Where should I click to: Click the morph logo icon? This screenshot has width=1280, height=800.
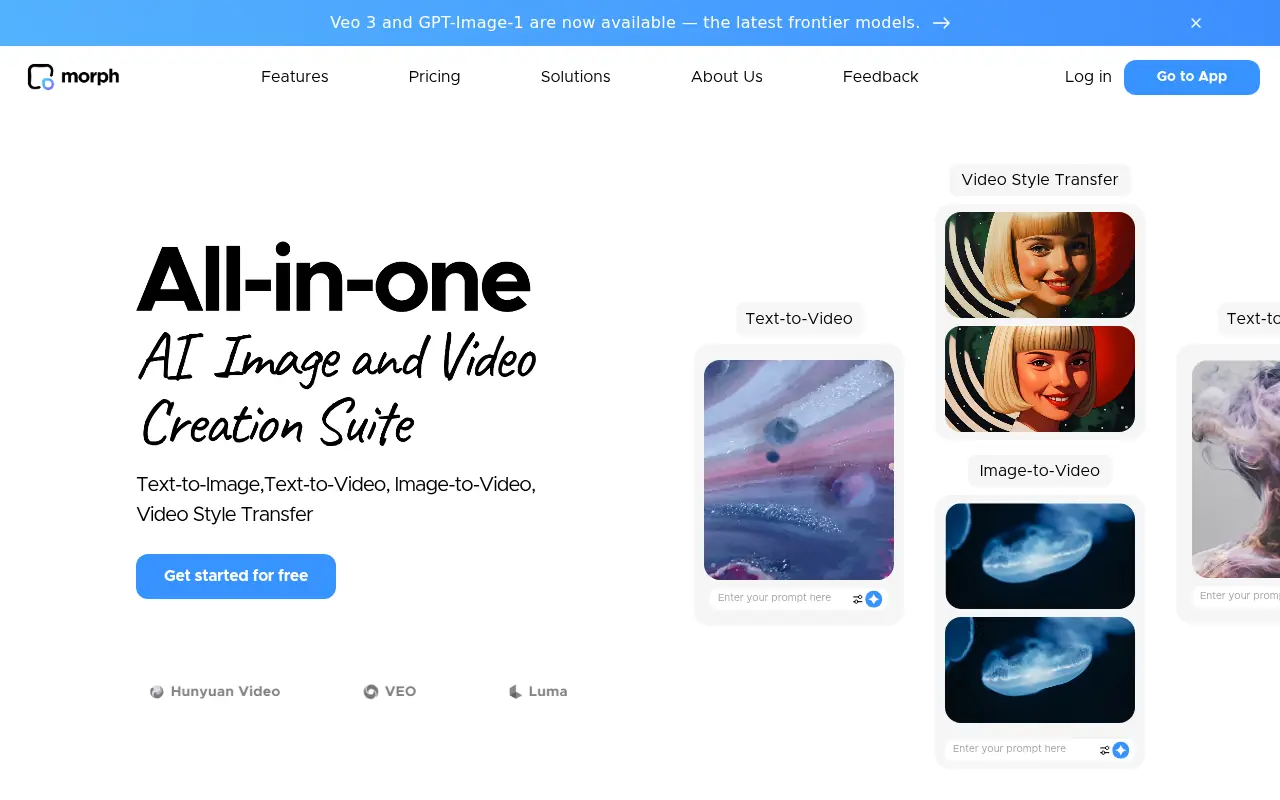[x=40, y=76]
